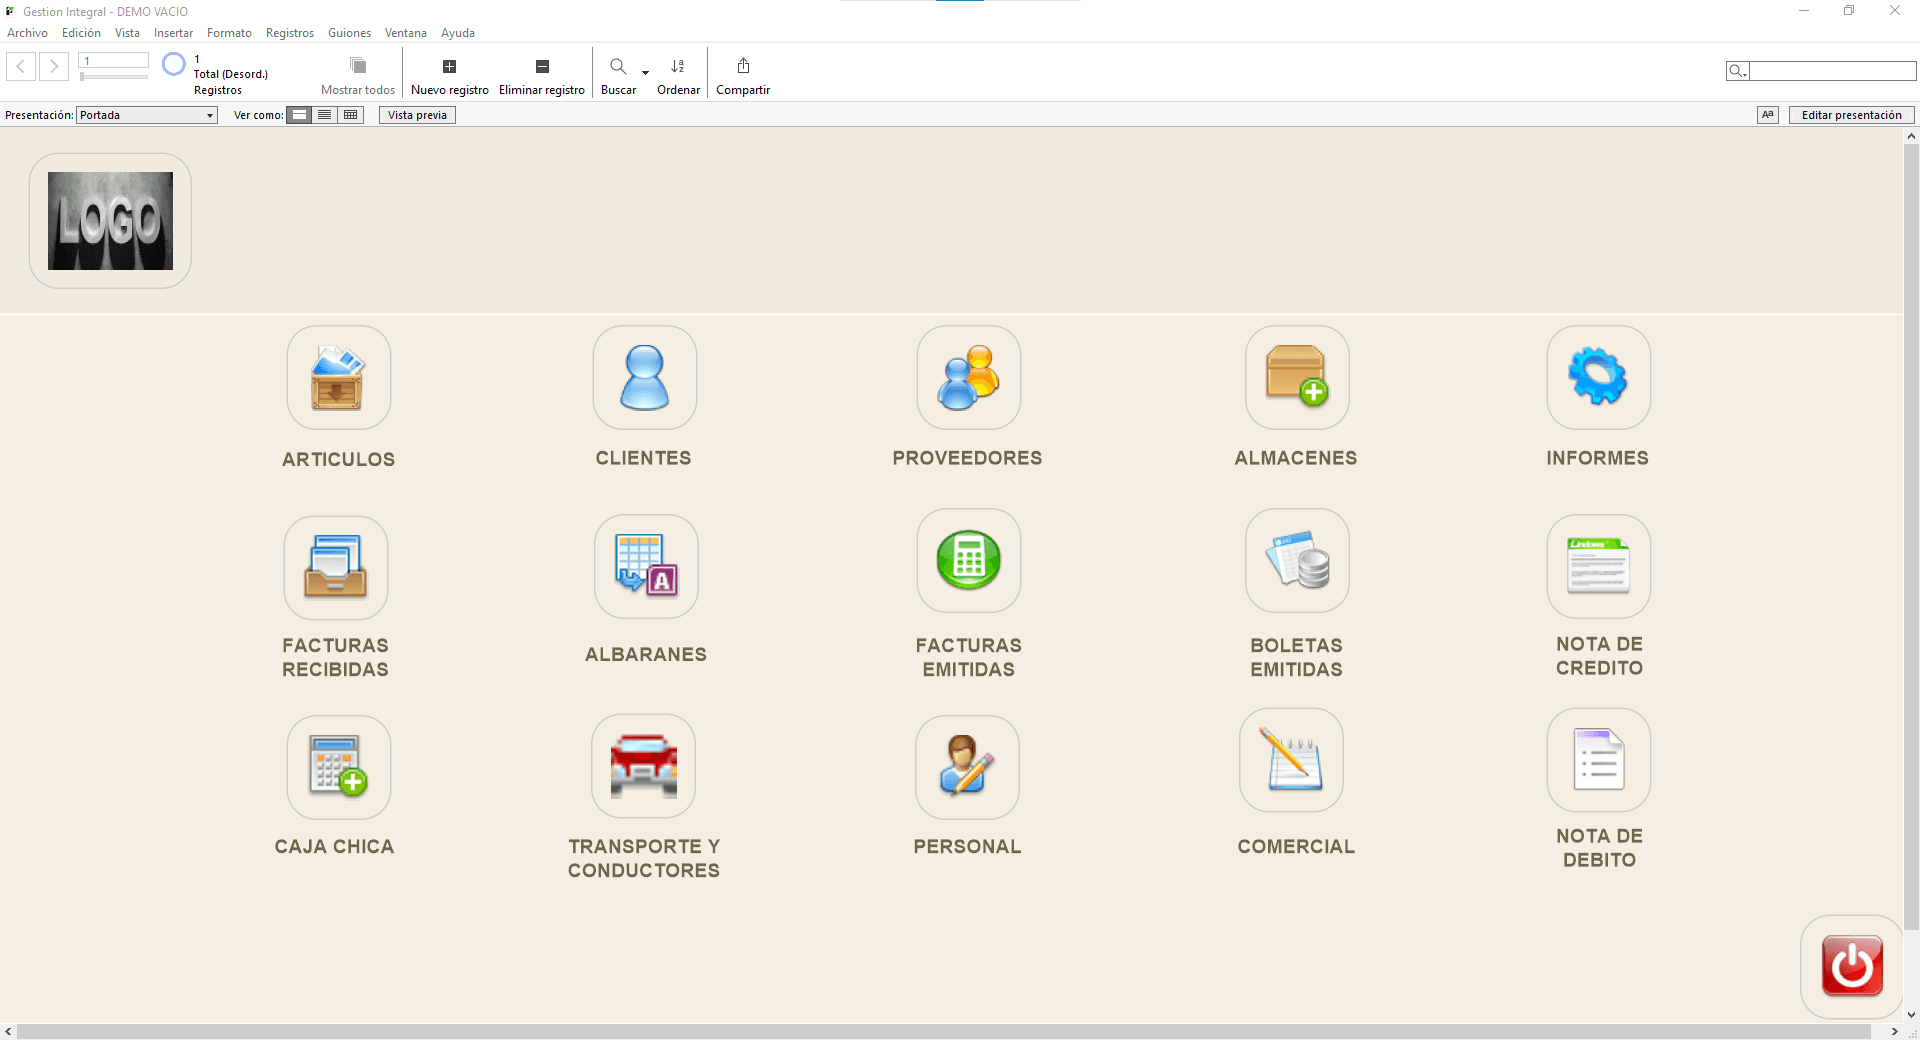
Task: Open the quick search magnifier dropdown
Action: (x=1737, y=71)
